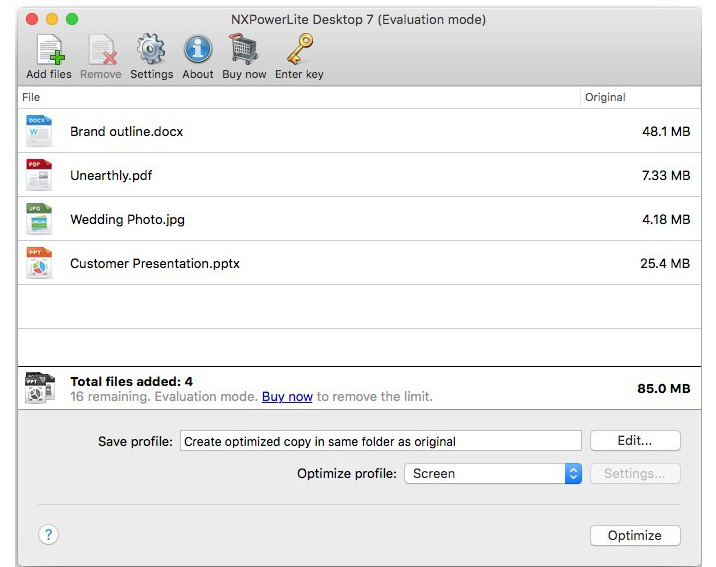Minimize the window with the yellow button
The width and height of the screenshot is (716, 567).
[52, 19]
